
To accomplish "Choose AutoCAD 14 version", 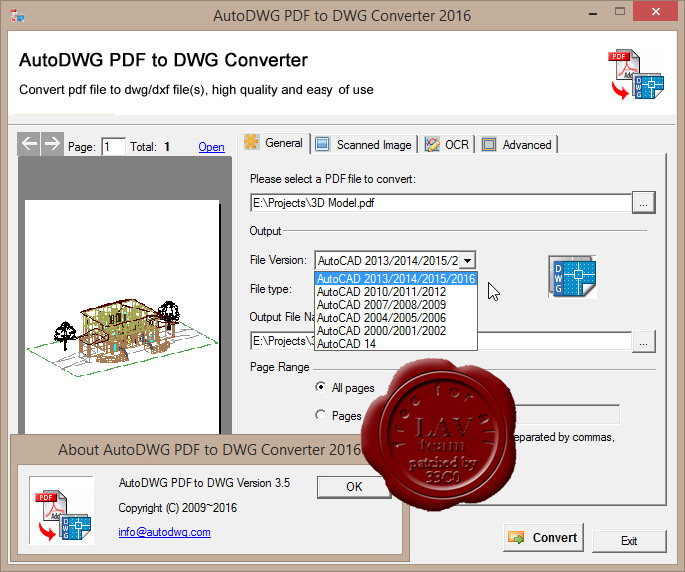I will pos(396,344).
